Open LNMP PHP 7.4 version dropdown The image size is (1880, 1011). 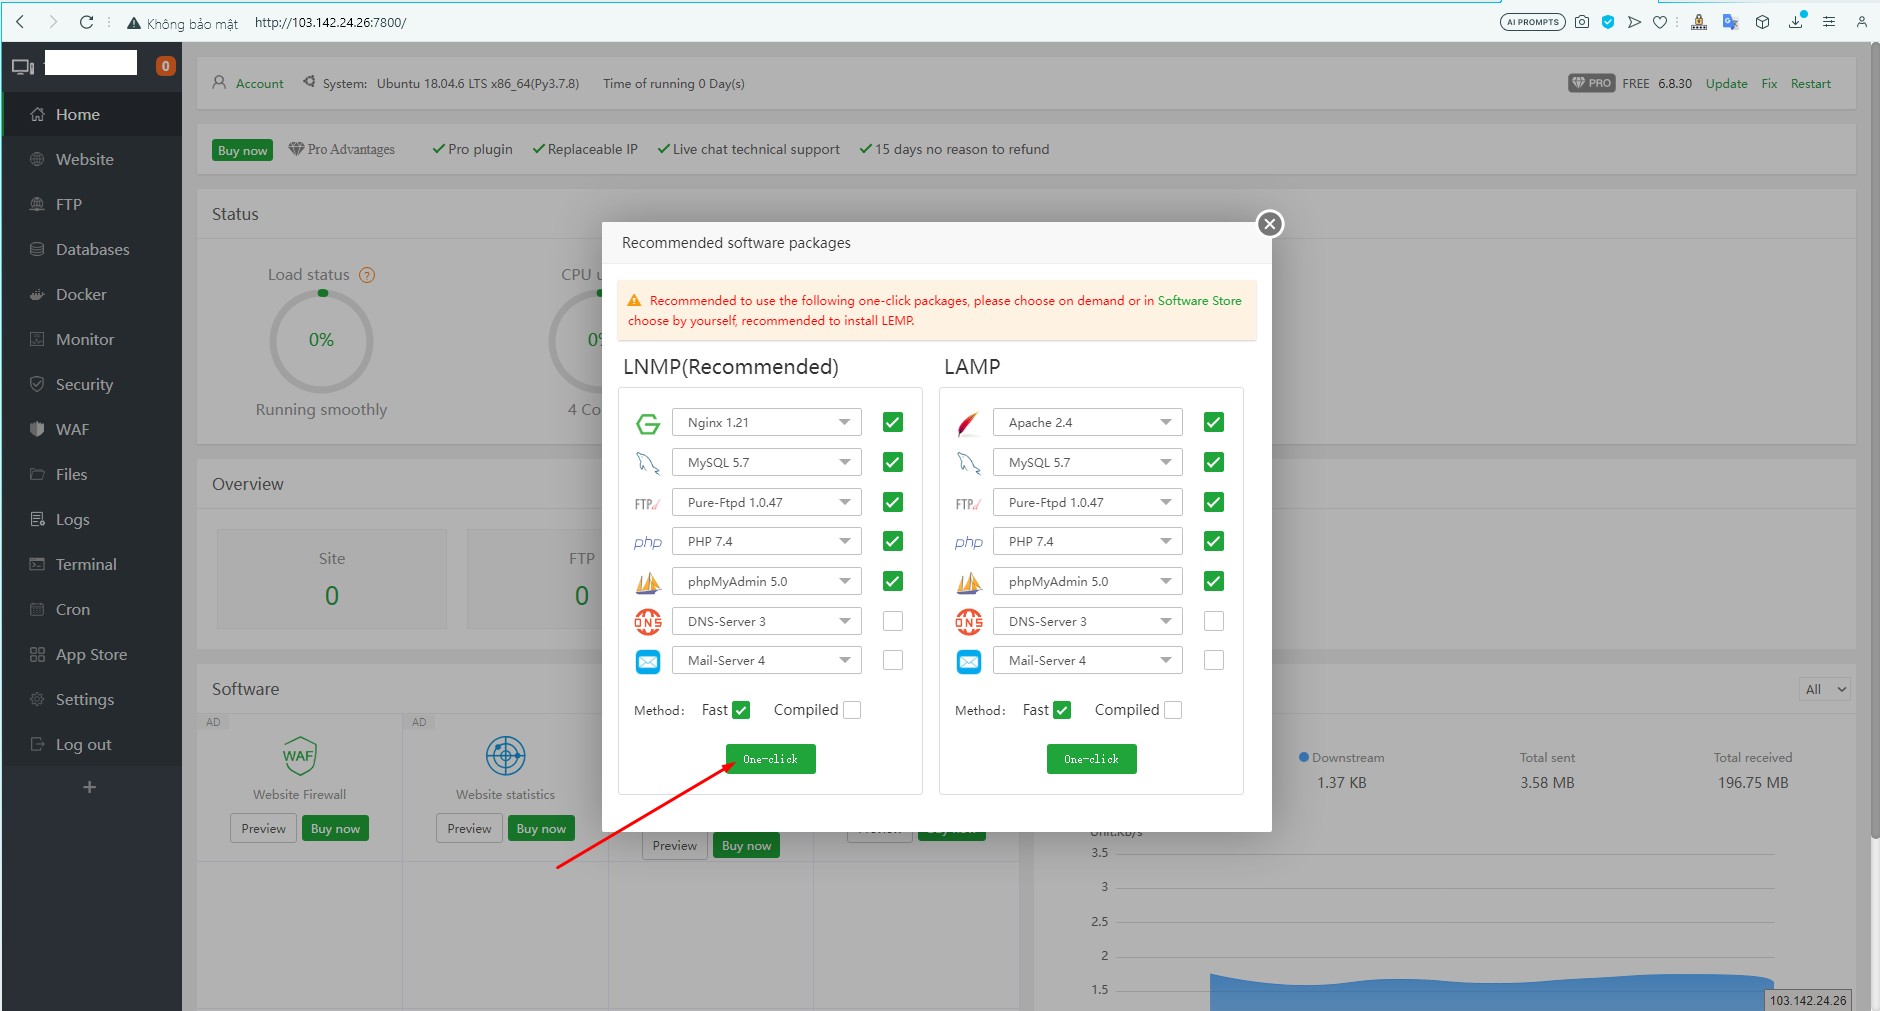[767, 541]
